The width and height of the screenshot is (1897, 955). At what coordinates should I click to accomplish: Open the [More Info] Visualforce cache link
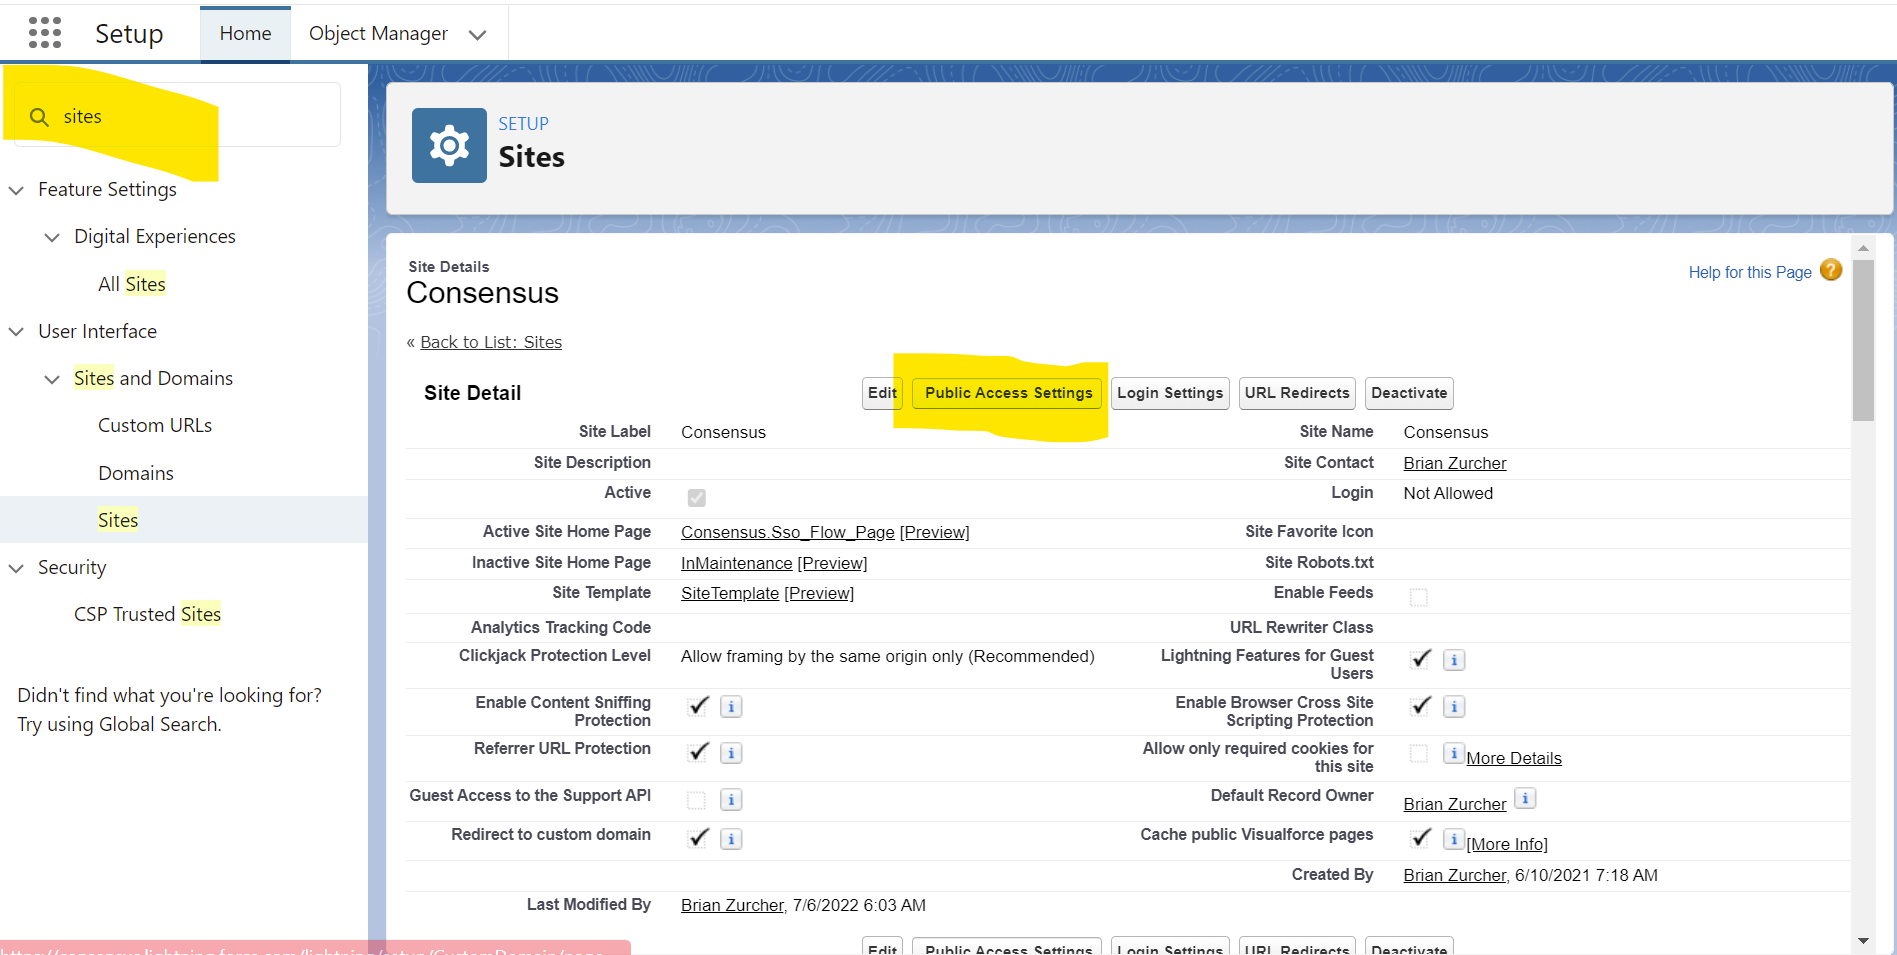pos(1507,844)
